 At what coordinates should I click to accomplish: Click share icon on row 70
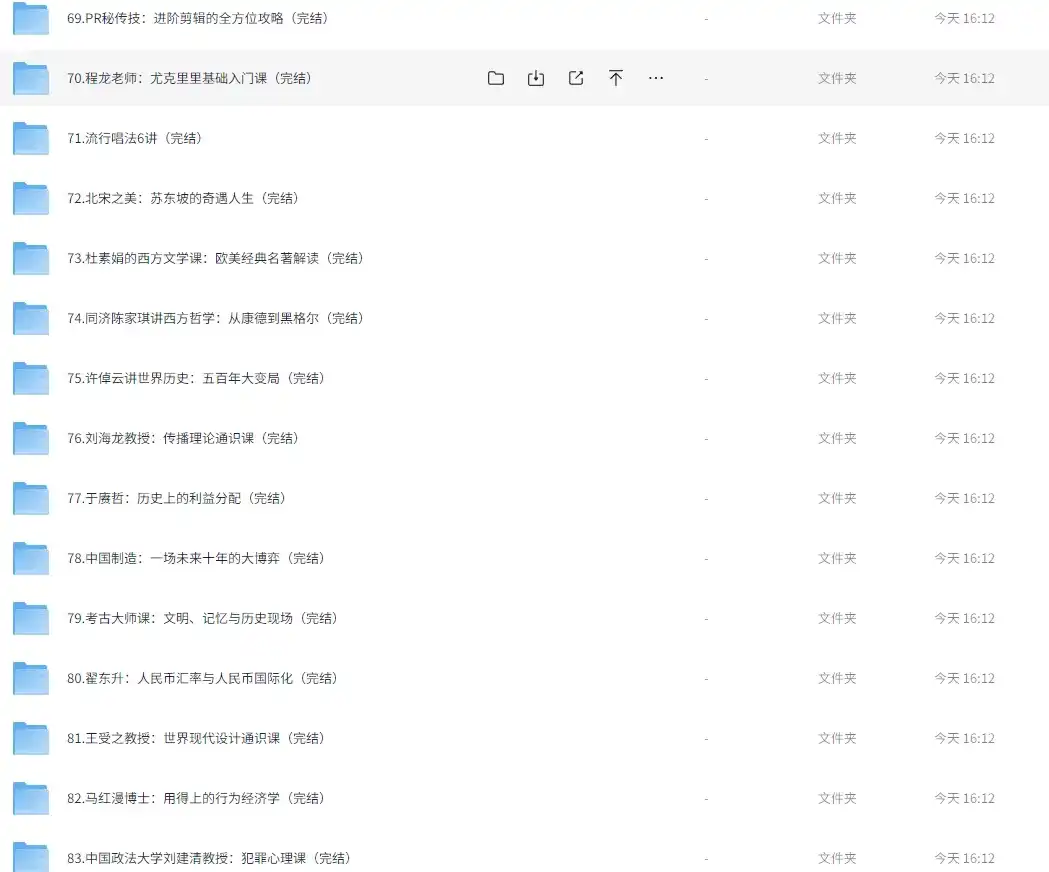tap(576, 78)
